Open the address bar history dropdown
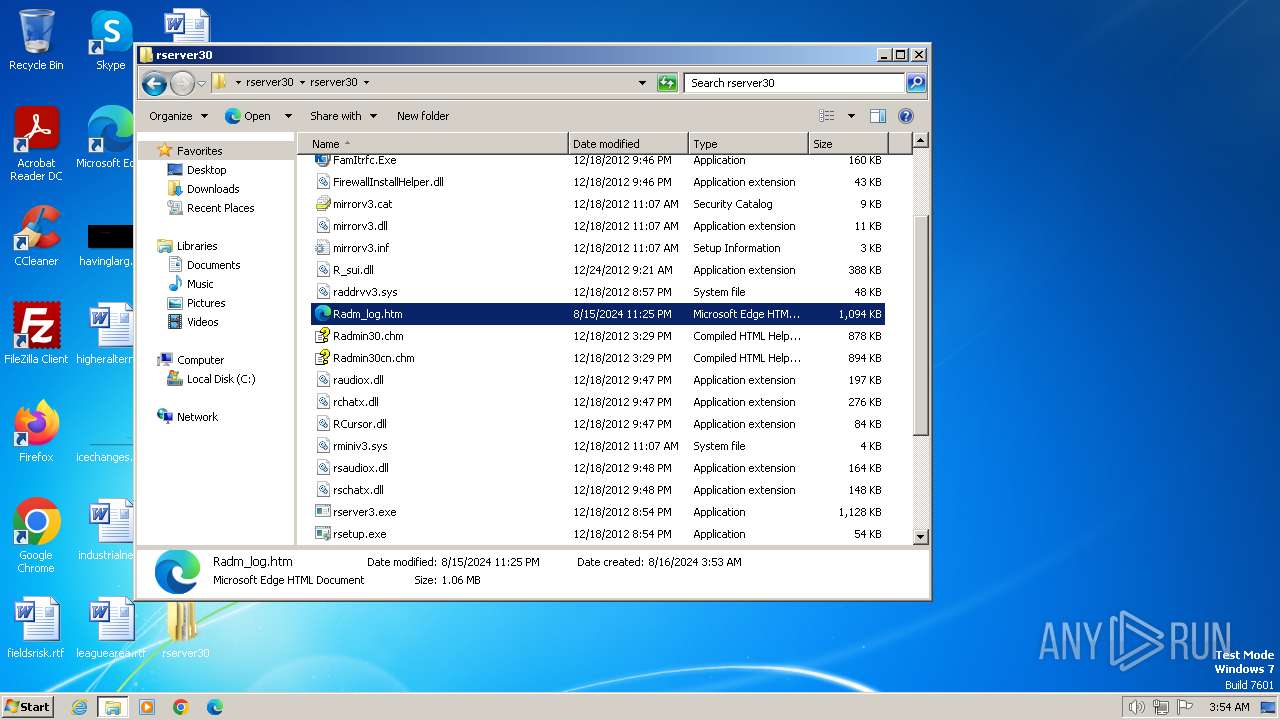Viewport: 1280px width, 720px height. click(x=642, y=83)
